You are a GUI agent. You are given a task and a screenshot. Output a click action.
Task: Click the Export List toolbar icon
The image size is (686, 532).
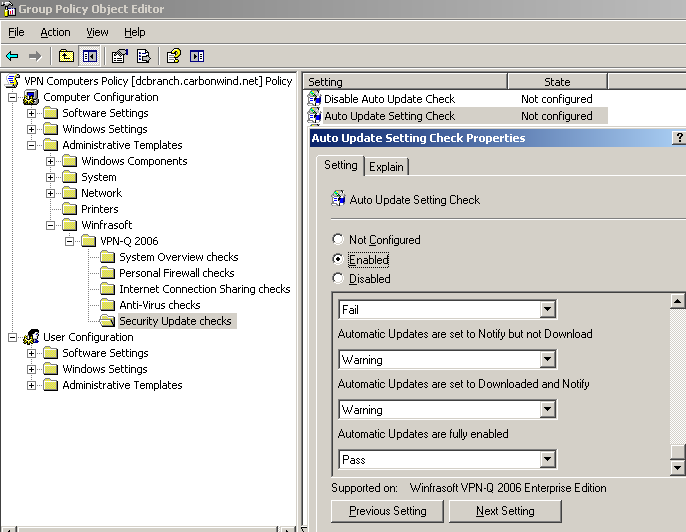144,56
